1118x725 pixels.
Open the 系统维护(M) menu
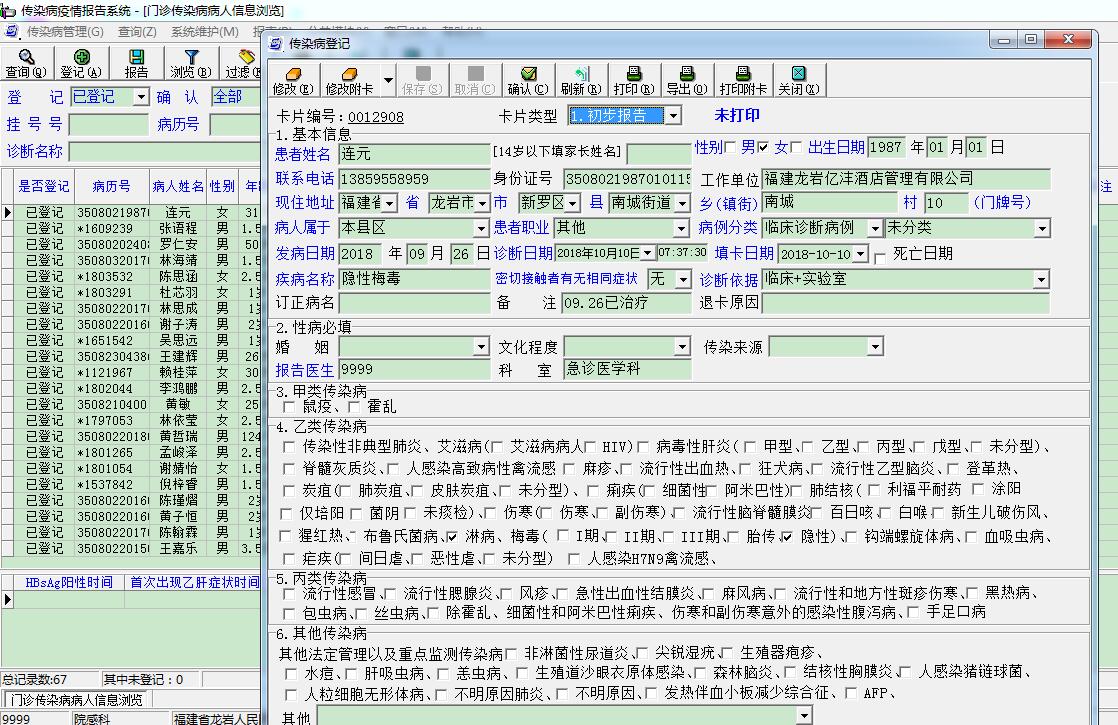pos(205,32)
